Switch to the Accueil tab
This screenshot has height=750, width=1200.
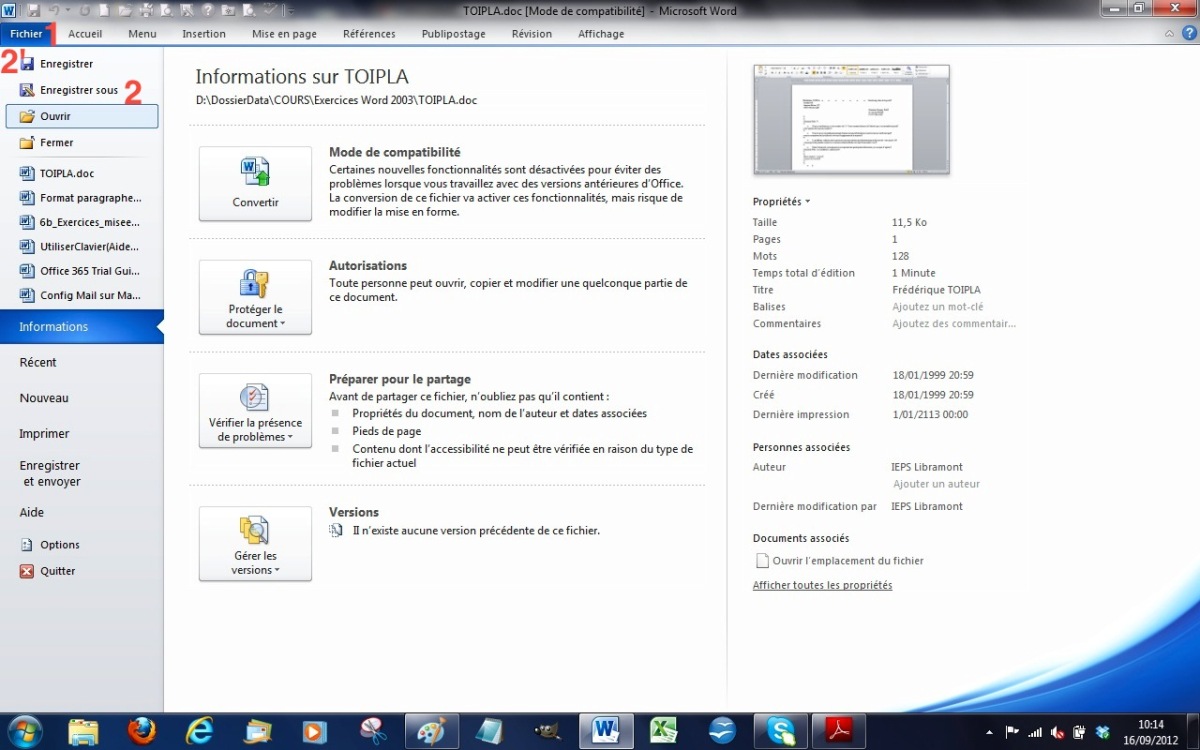click(x=85, y=34)
